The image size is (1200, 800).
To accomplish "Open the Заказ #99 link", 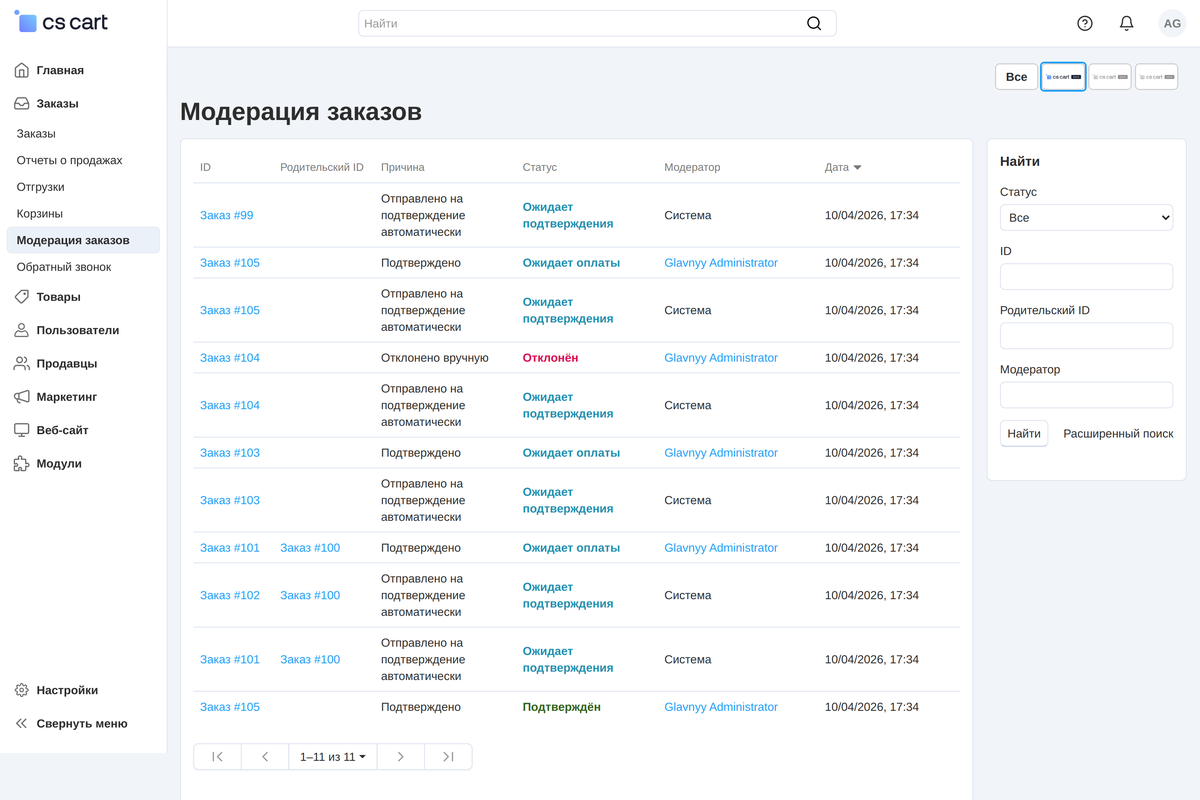I will pos(227,215).
